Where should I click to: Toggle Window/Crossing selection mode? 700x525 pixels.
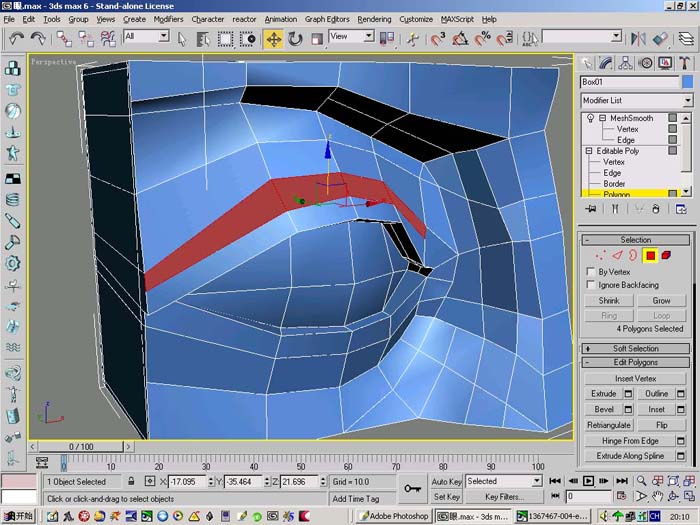coord(247,39)
